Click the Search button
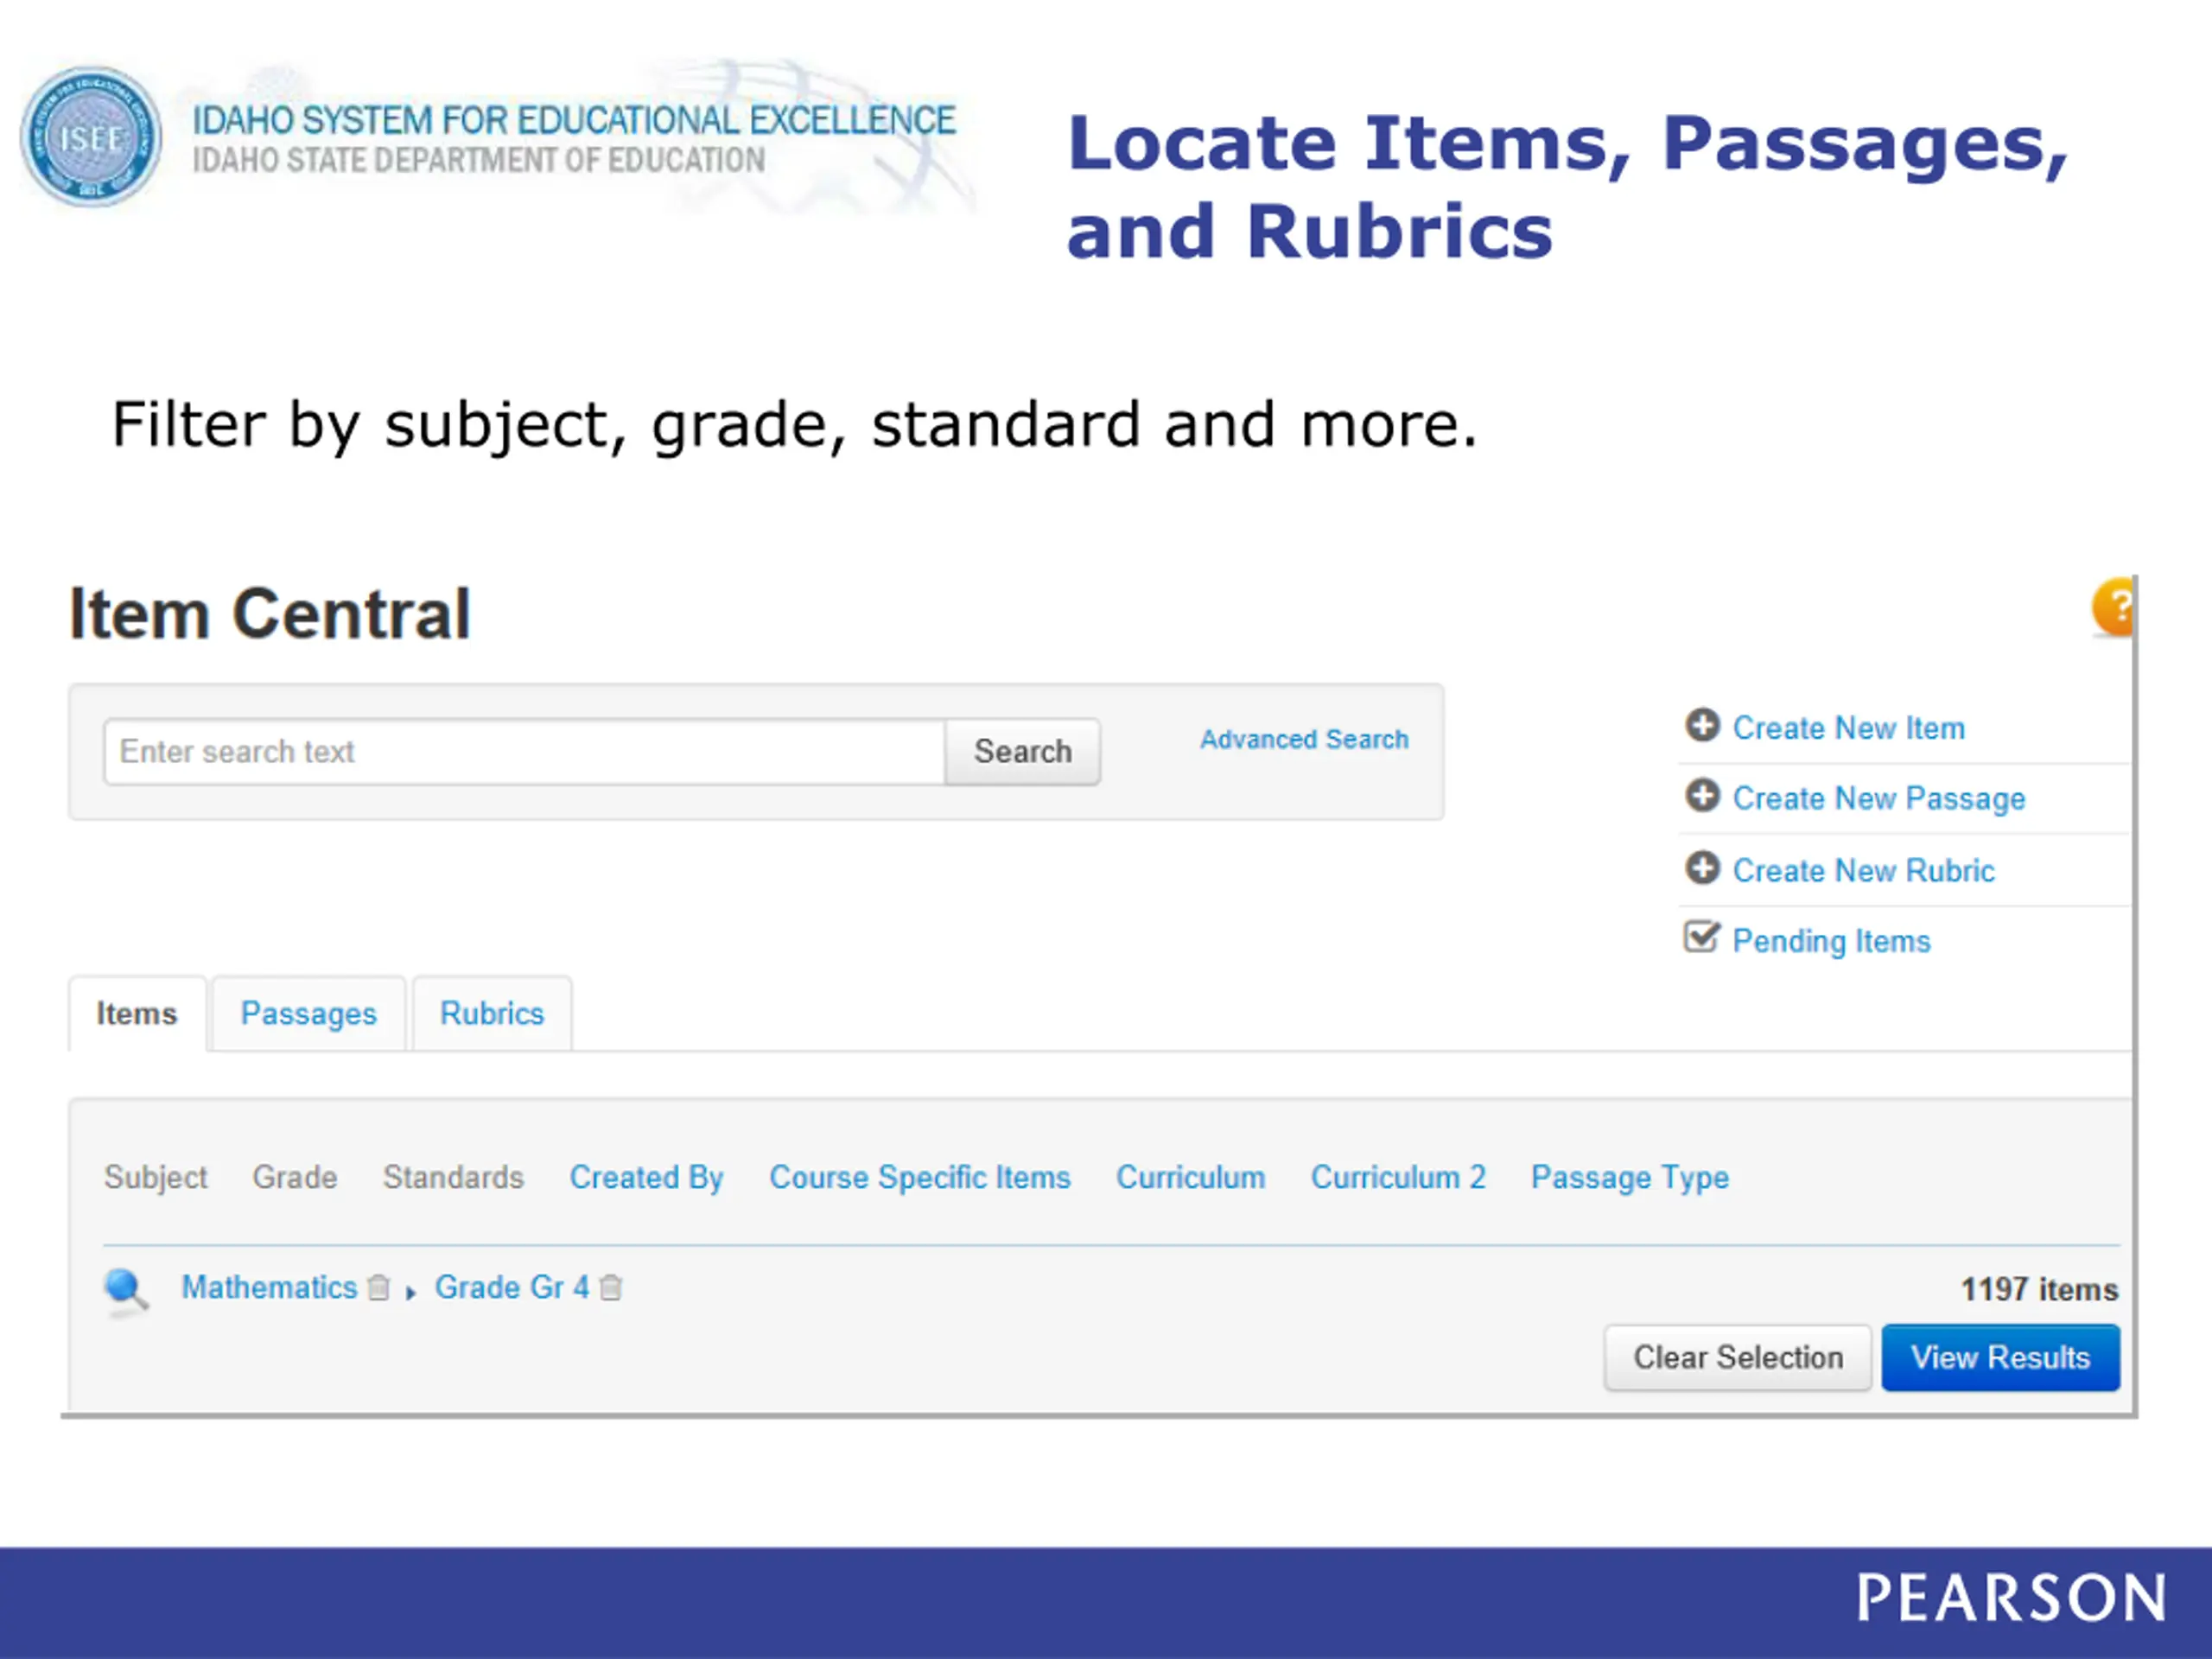2212x1659 pixels. [1023, 752]
